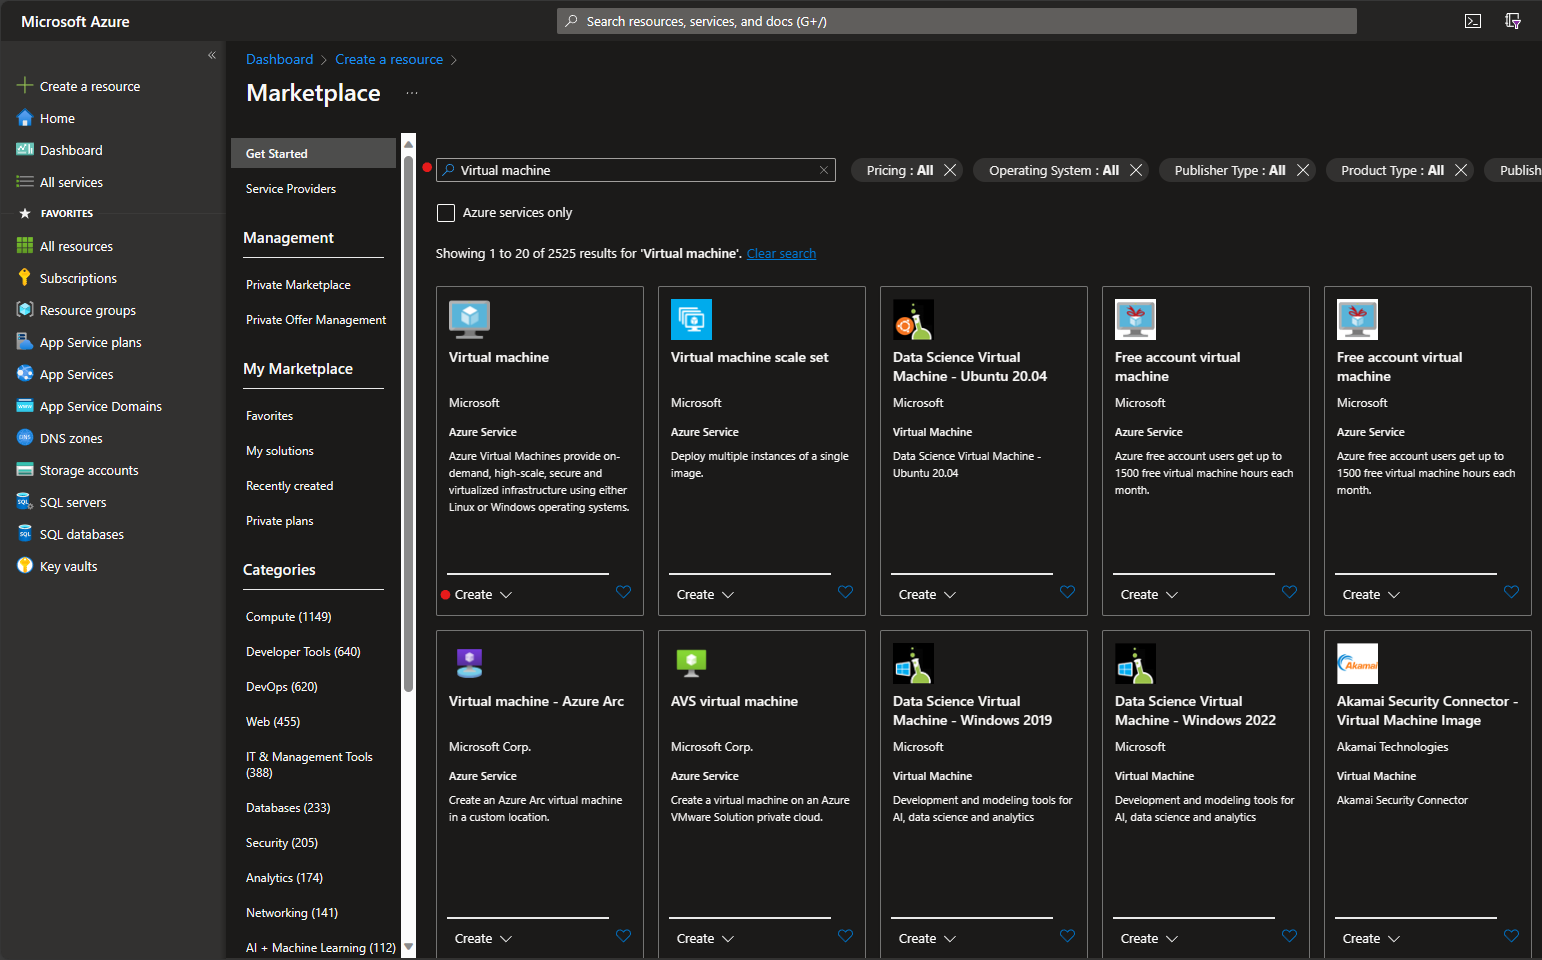Viewport: 1542px width, 960px height.
Task: Remove the Operating System filter
Action: click(x=1136, y=170)
